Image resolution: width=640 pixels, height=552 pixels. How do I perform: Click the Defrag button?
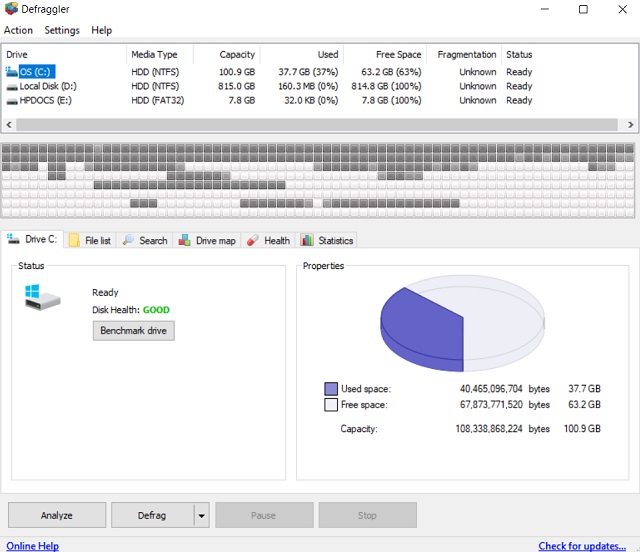pyautogui.click(x=152, y=515)
